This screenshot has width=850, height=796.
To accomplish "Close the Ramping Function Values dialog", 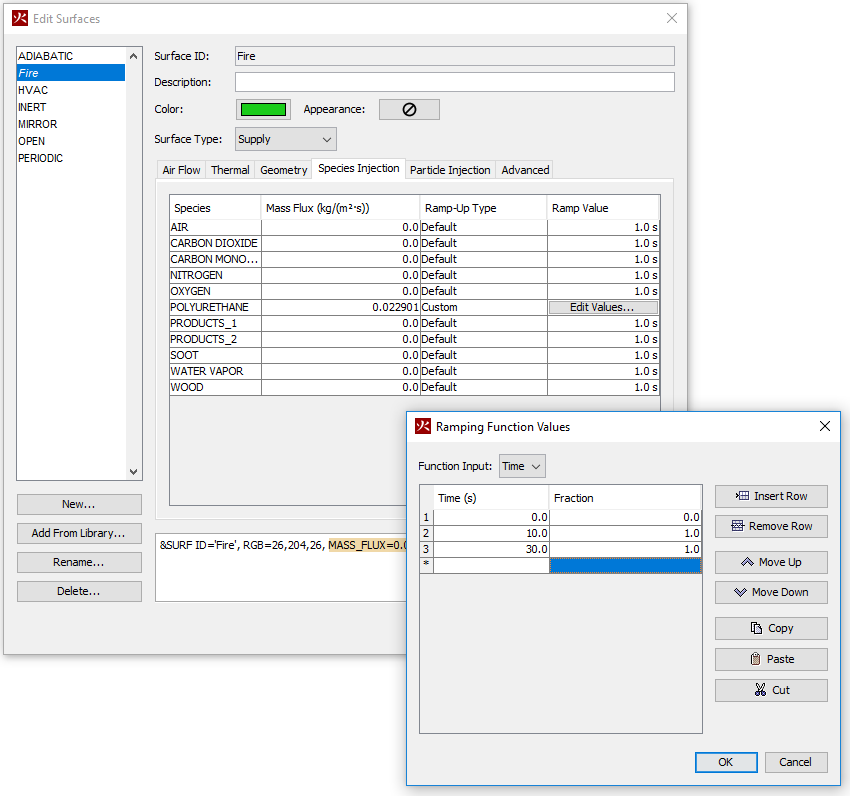I will coord(825,426).
